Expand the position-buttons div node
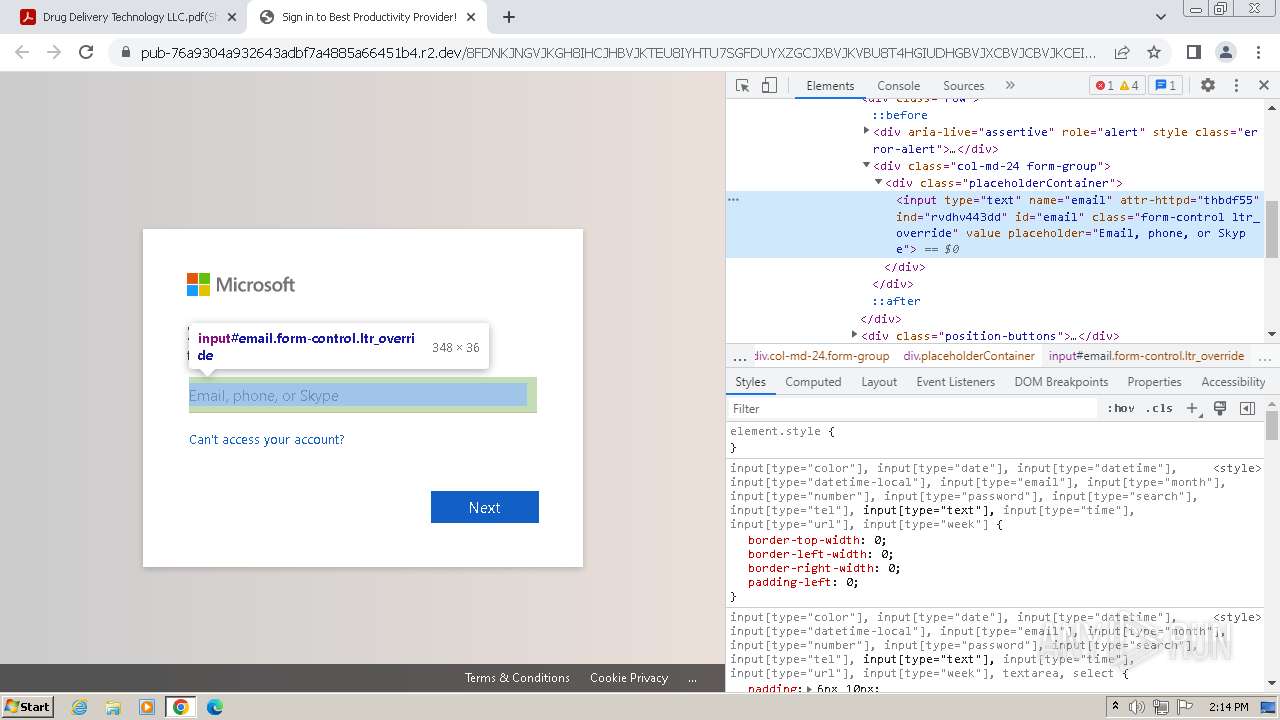 coord(855,335)
